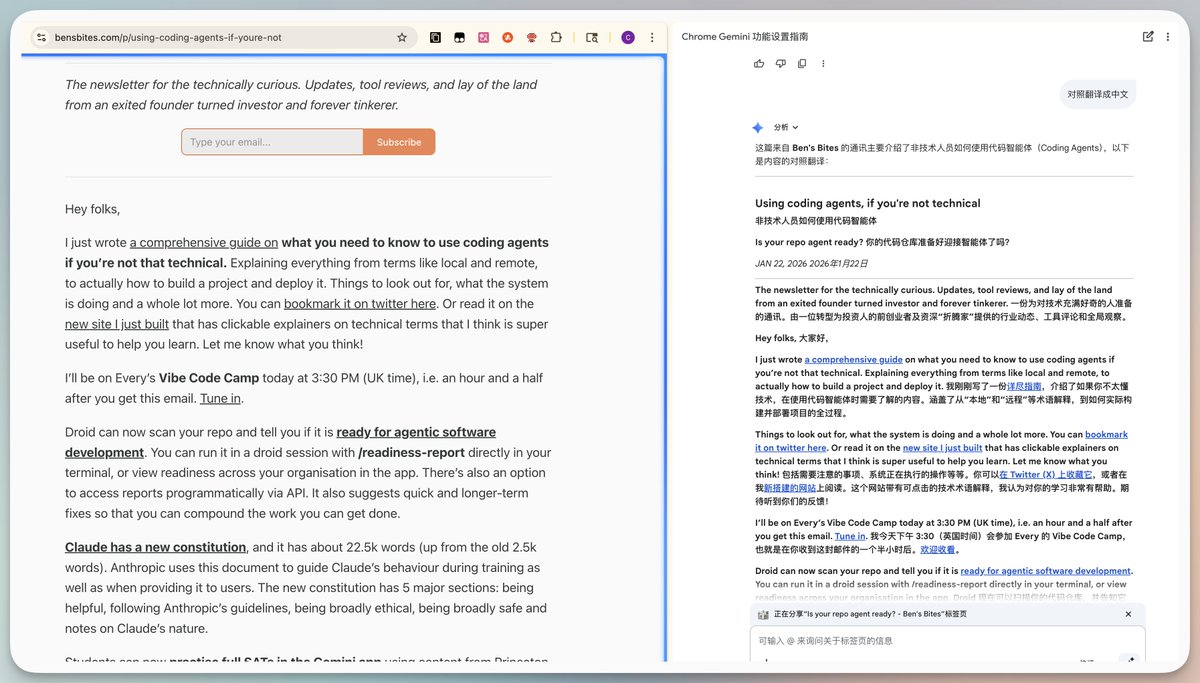Open the first black square extension icon

pyautogui.click(x=435, y=38)
